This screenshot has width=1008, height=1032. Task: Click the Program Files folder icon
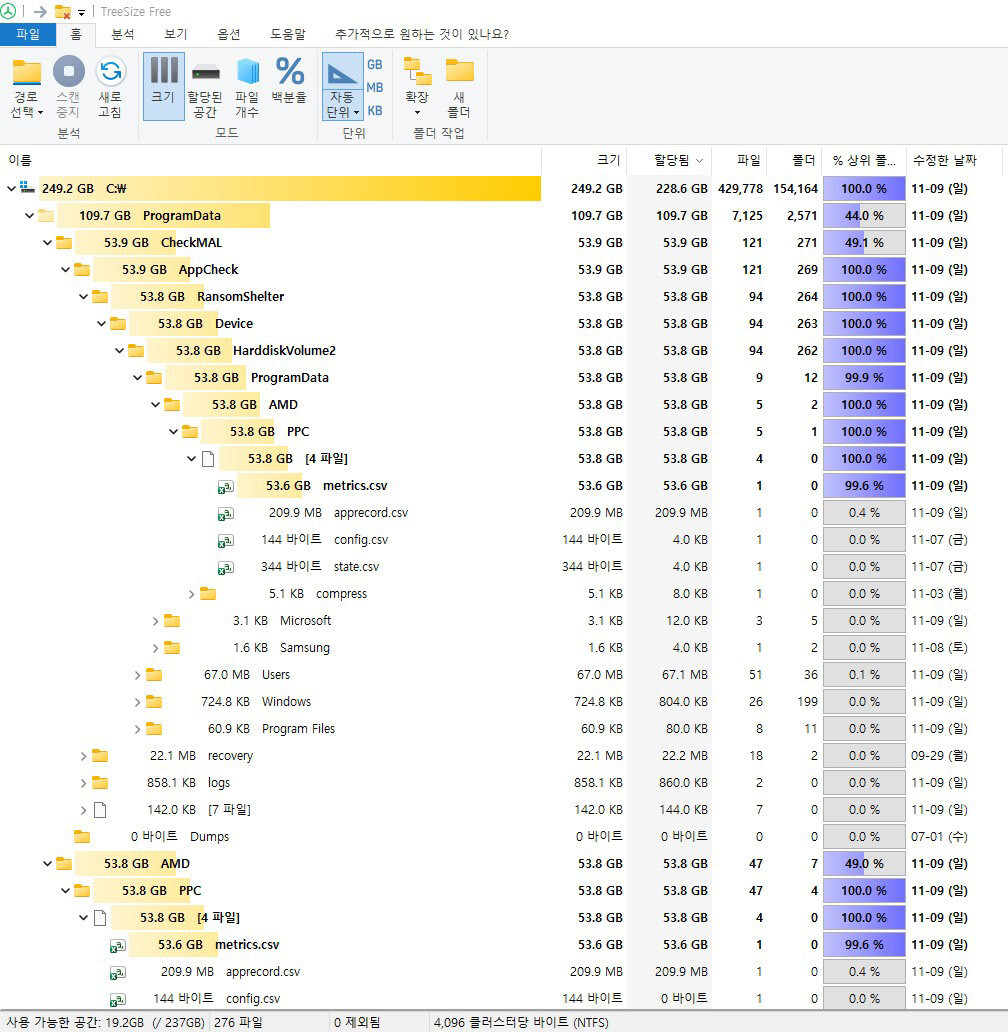154,729
